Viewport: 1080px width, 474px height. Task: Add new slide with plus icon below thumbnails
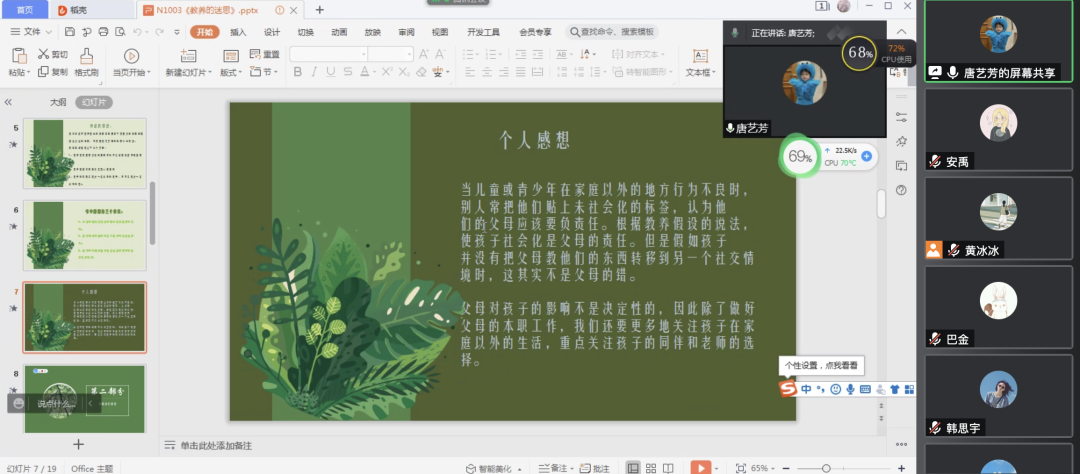coord(78,444)
